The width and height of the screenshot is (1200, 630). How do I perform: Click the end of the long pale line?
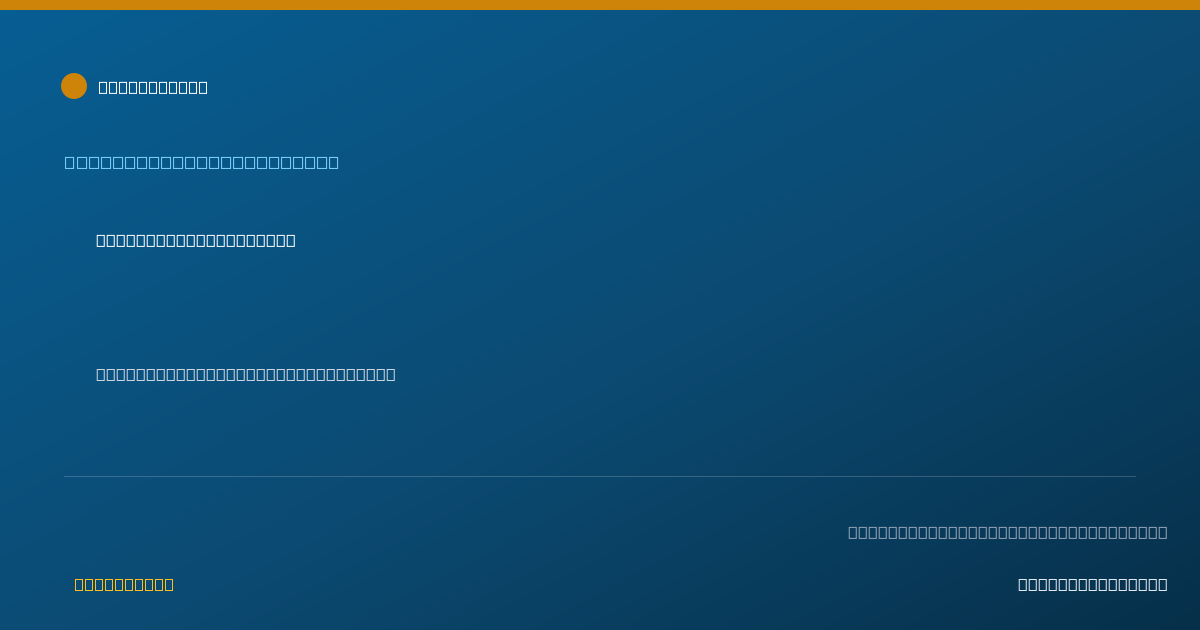coord(391,374)
